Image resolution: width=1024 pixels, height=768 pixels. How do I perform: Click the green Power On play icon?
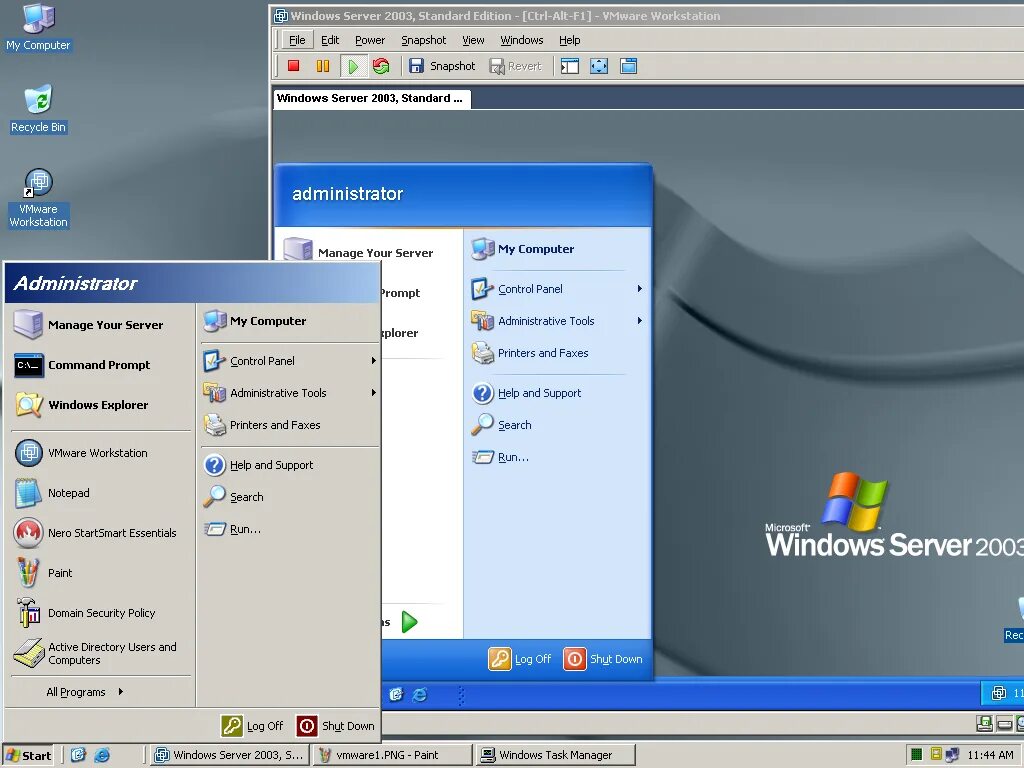tap(353, 66)
